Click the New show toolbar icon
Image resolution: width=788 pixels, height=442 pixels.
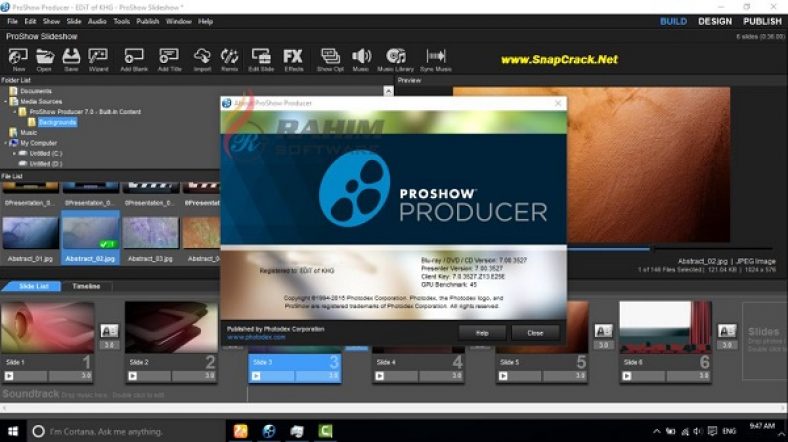[x=19, y=58]
